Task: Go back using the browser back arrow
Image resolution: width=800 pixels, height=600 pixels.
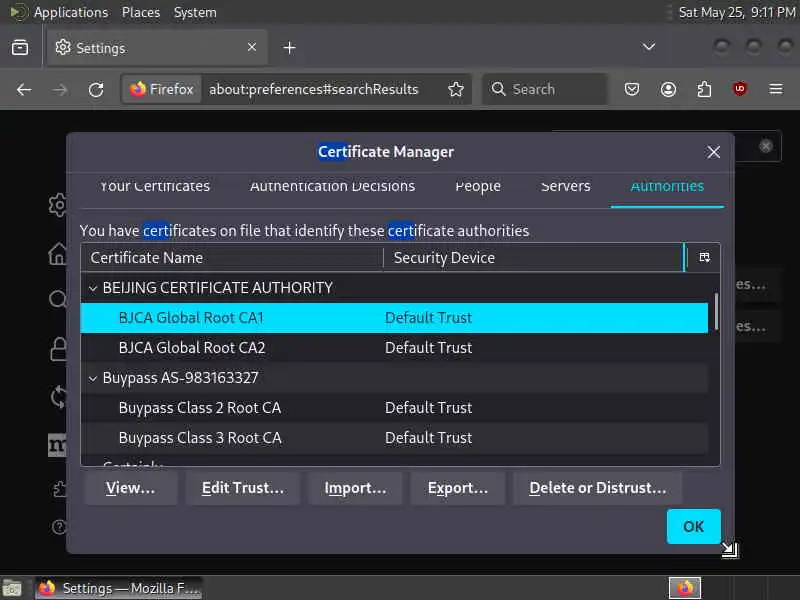Action: click(x=24, y=90)
